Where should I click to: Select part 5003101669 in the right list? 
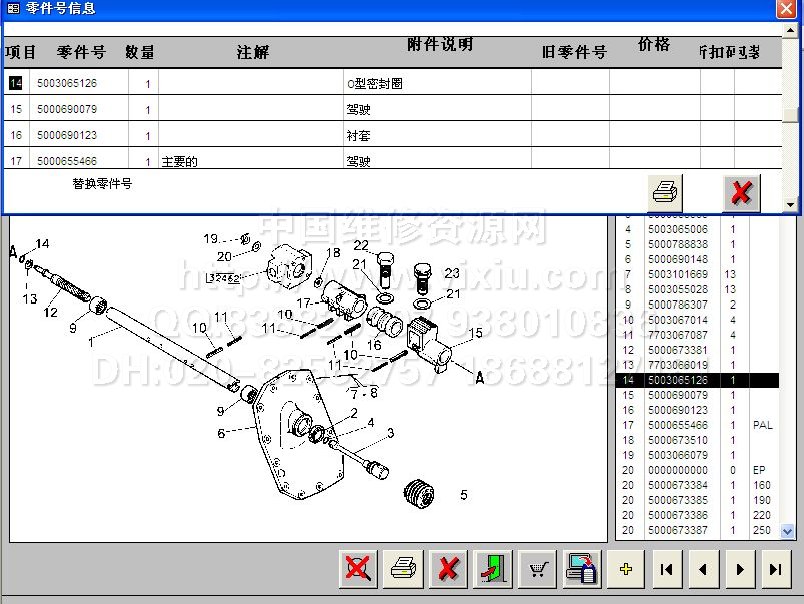(677, 274)
